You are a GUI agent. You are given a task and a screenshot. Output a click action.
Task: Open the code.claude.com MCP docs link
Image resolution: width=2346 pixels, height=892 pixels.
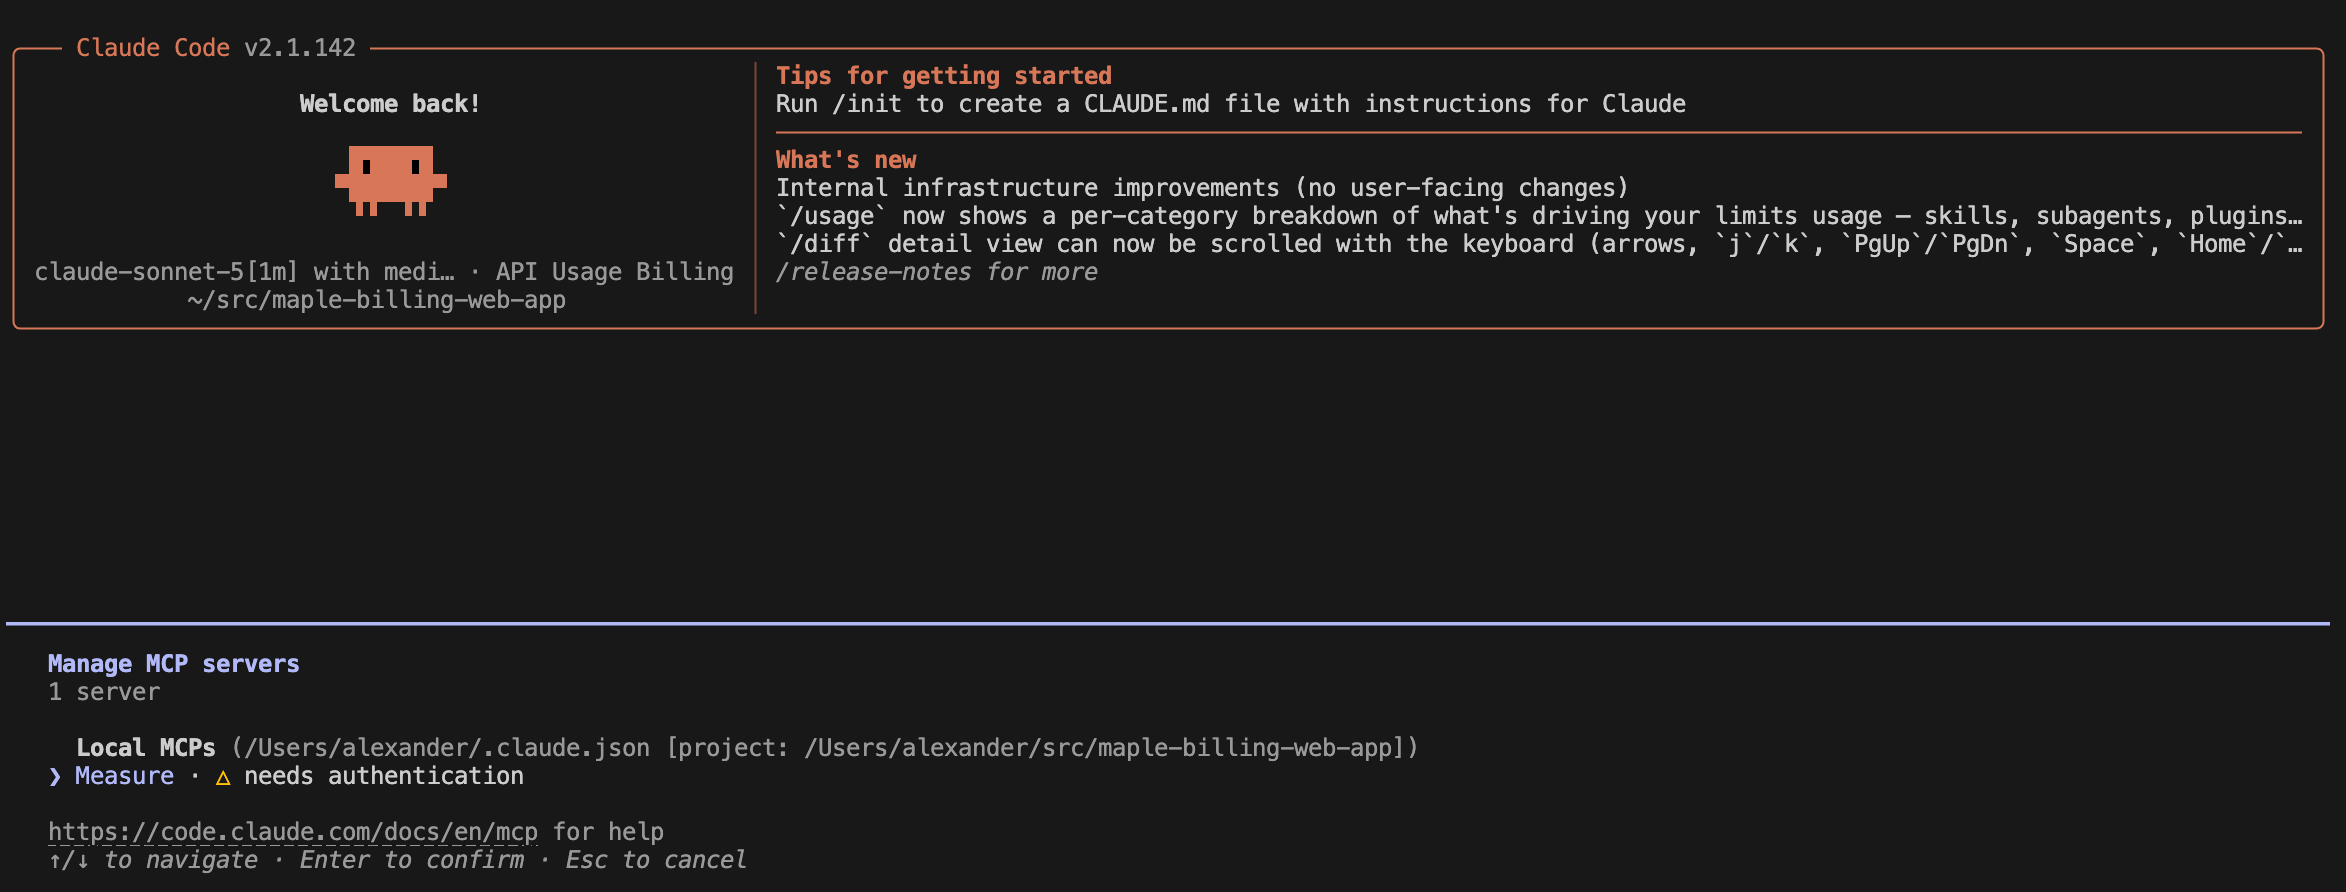pos(293,832)
